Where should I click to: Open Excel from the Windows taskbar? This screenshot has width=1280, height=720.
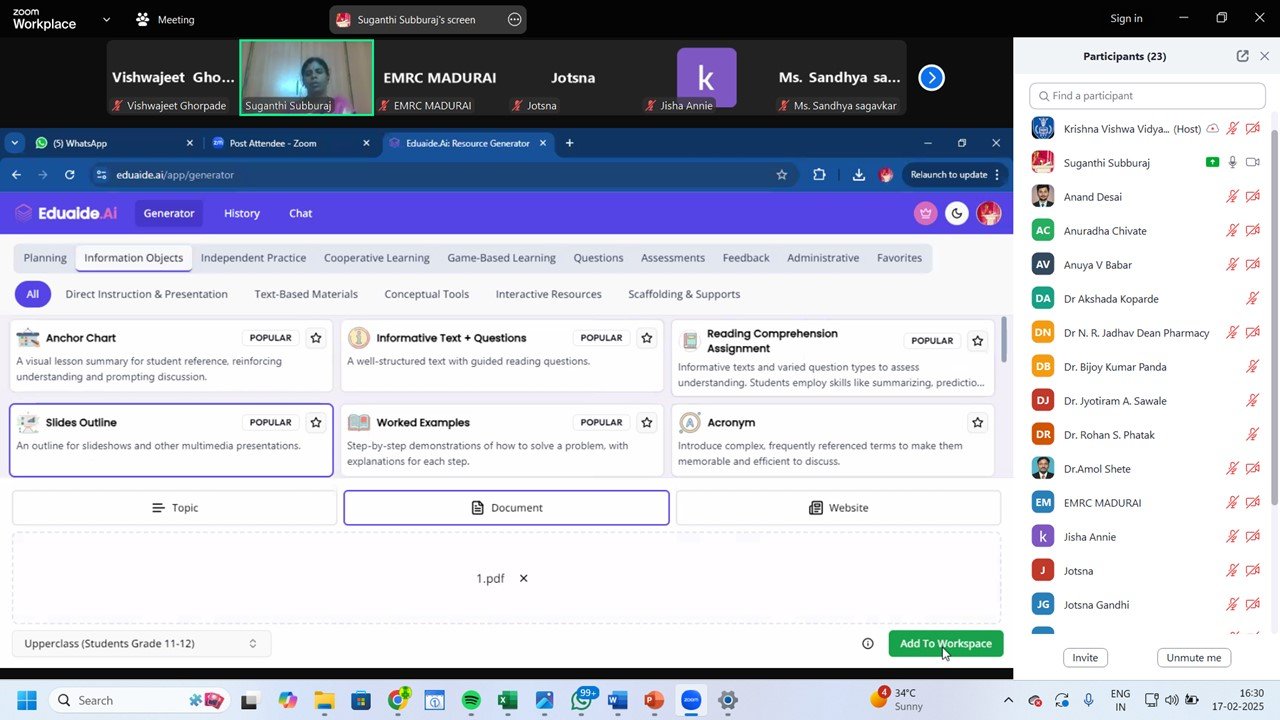tap(508, 700)
